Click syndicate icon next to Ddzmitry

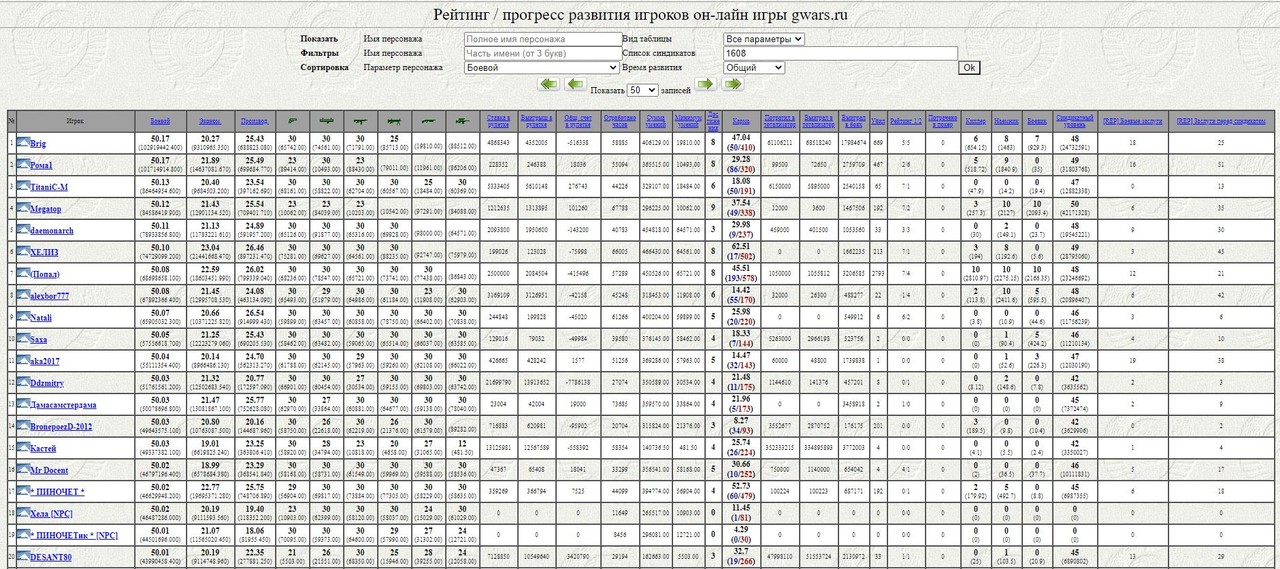[23, 383]
